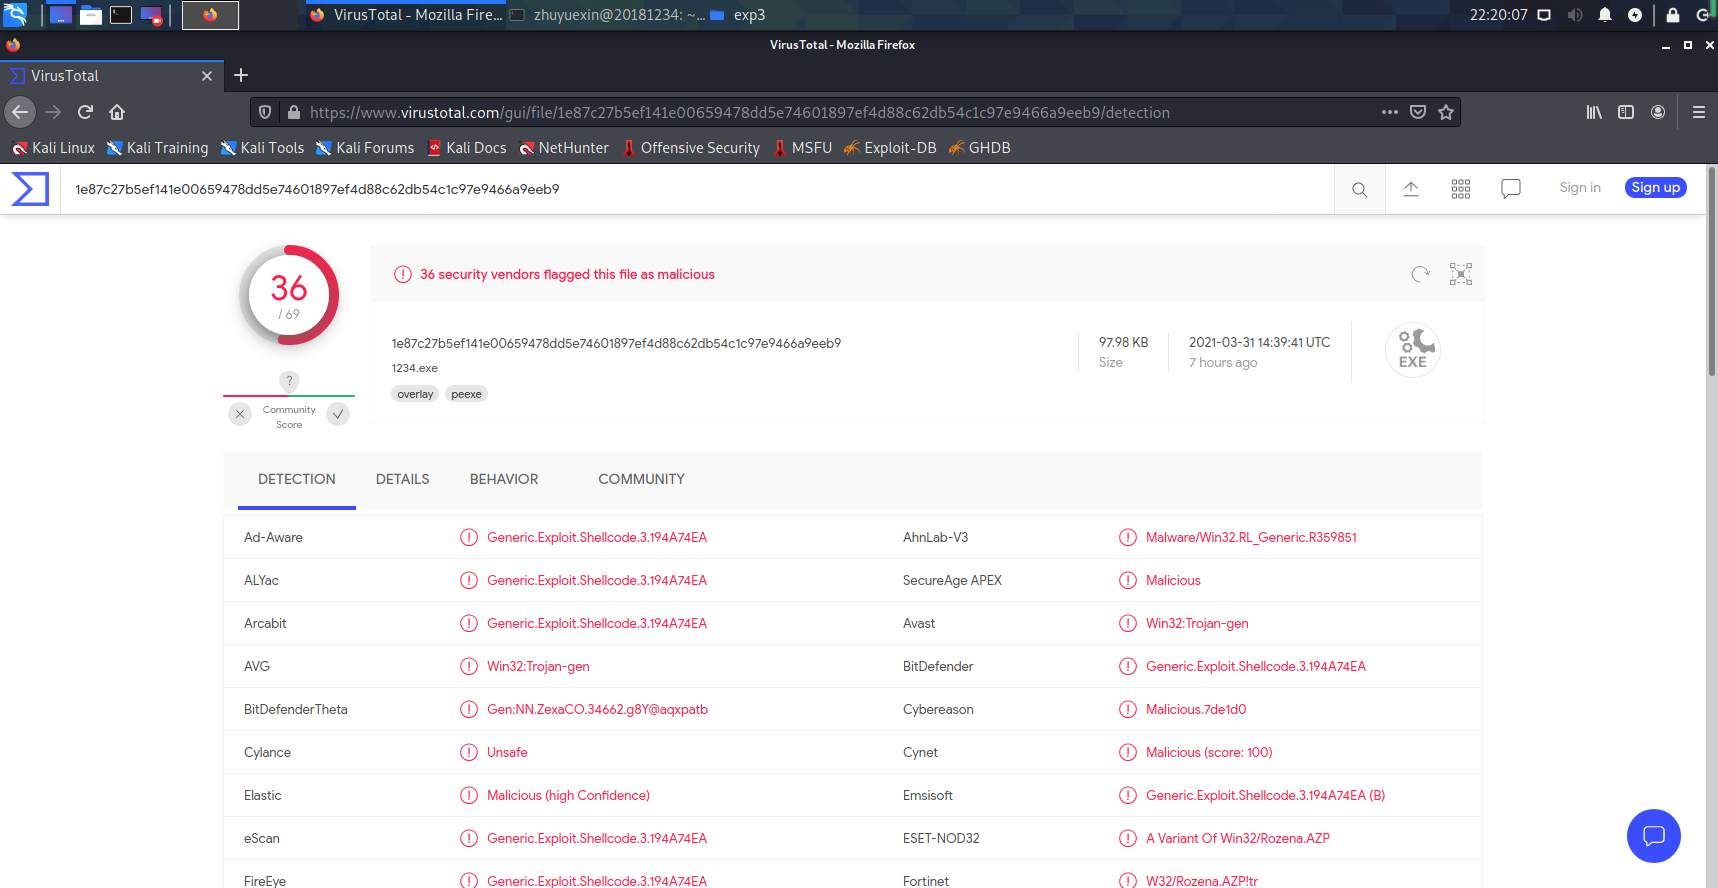Viewport: 1718px width, 888px height.
Task: Open the Kali Linux bookmark
Action: click(x=54, y=148)
